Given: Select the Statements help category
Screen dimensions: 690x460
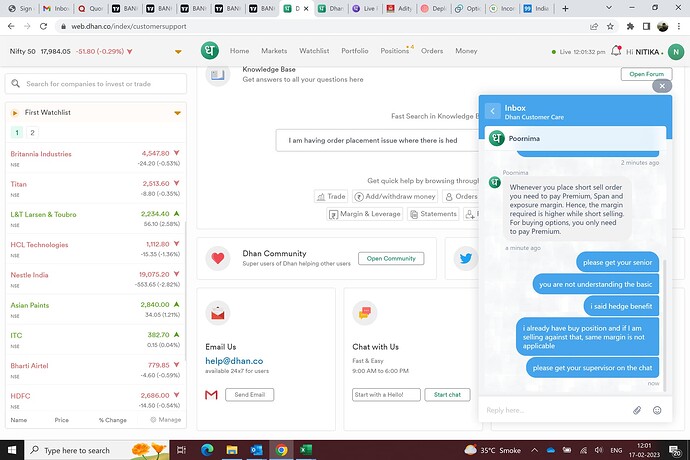Looking at the screenshot, I should (433, 214).
